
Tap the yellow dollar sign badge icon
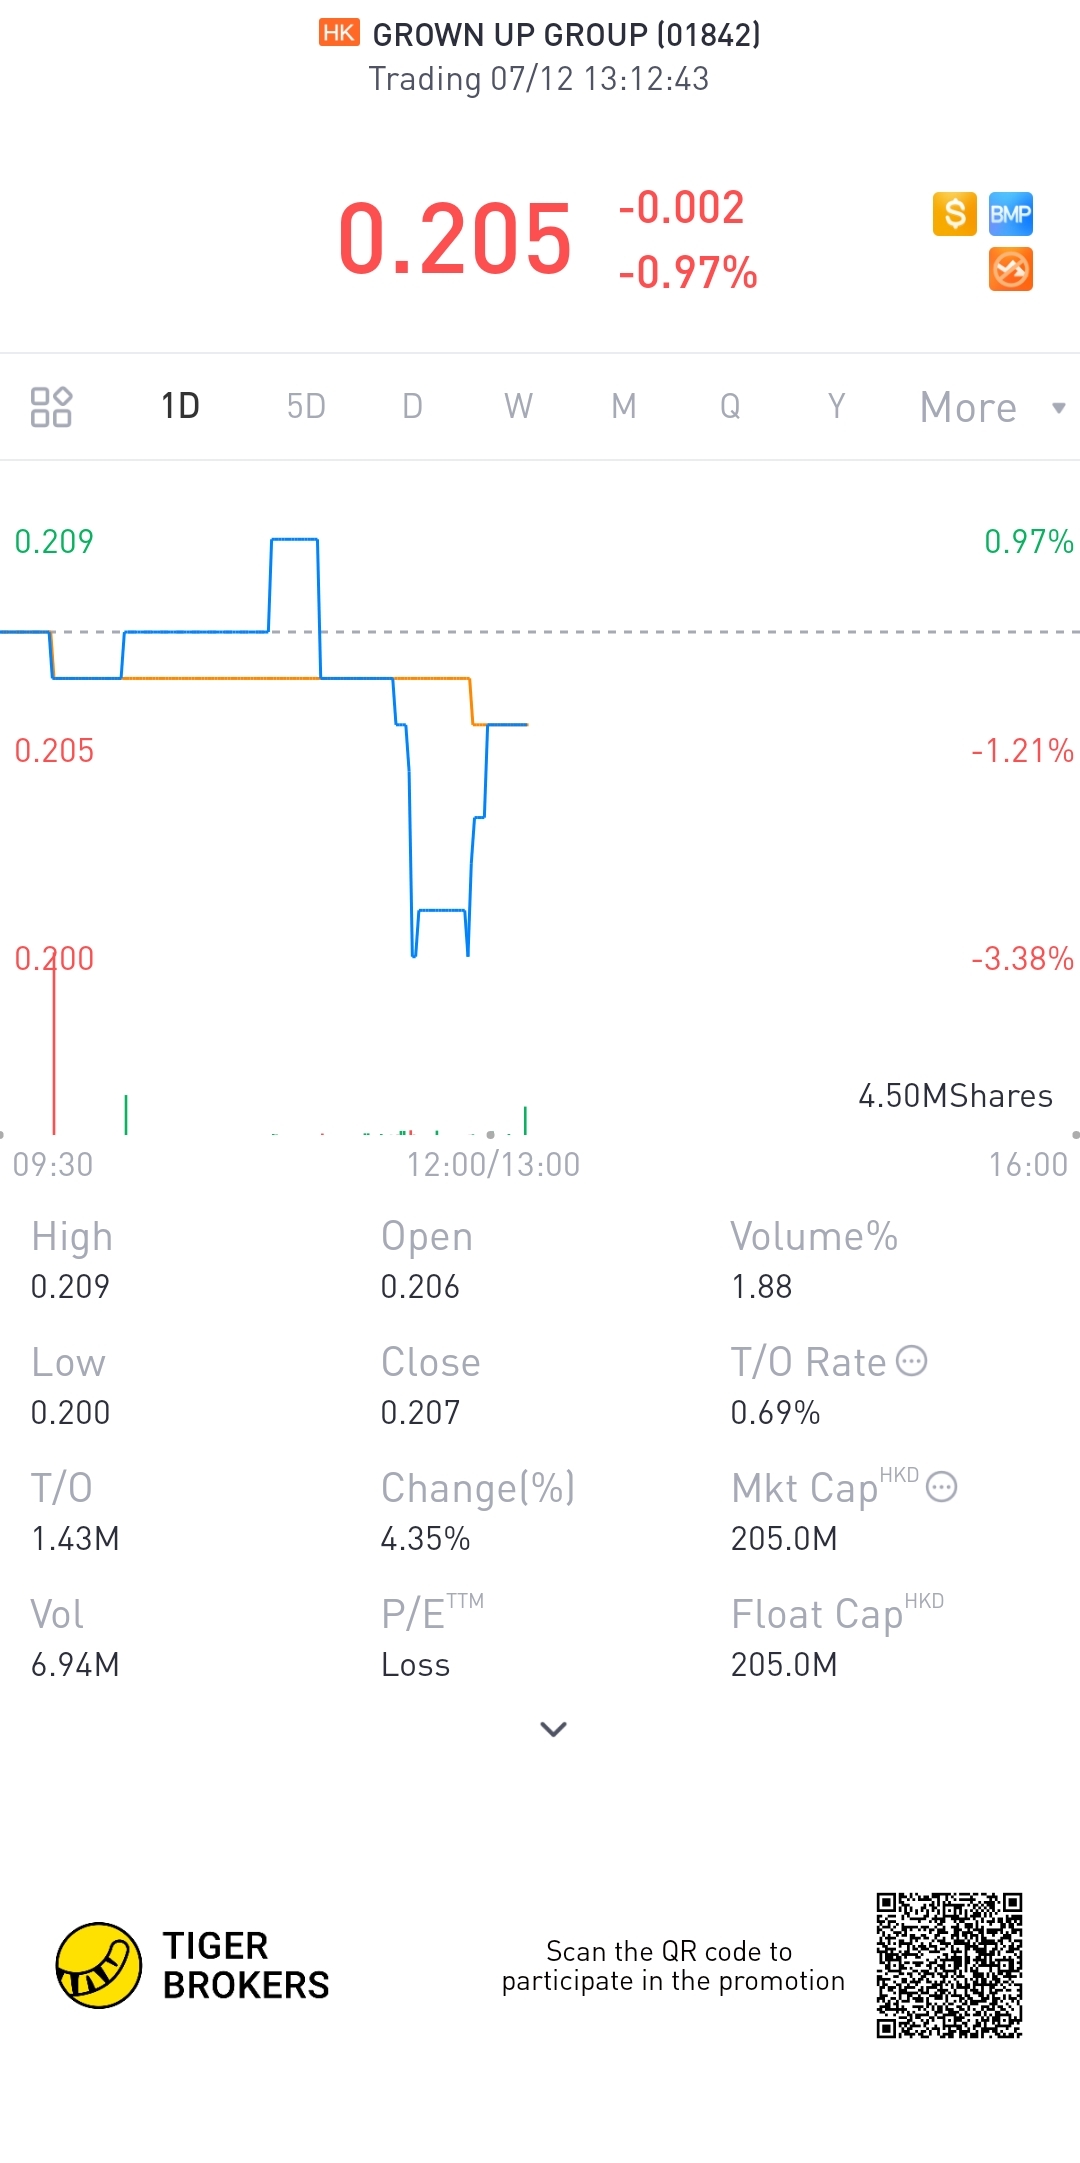click(954, 214)
